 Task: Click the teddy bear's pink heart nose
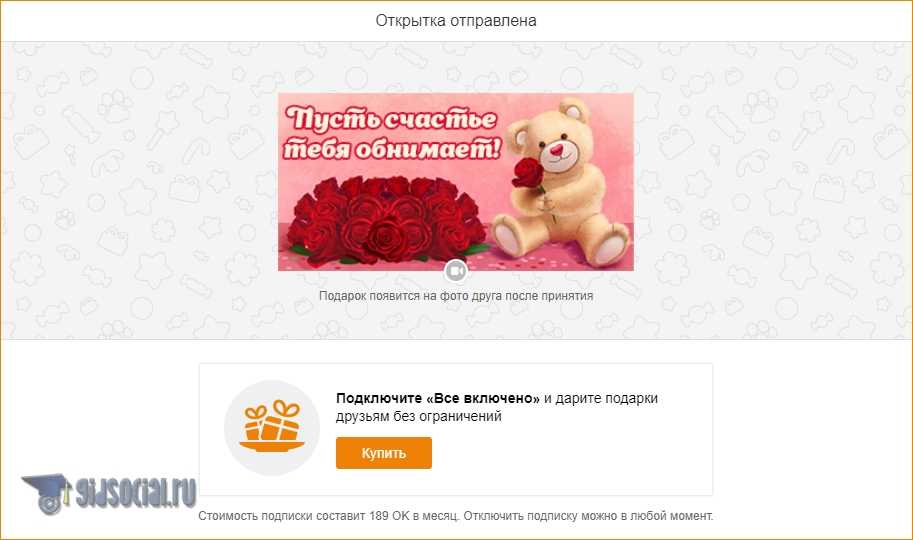557,151
